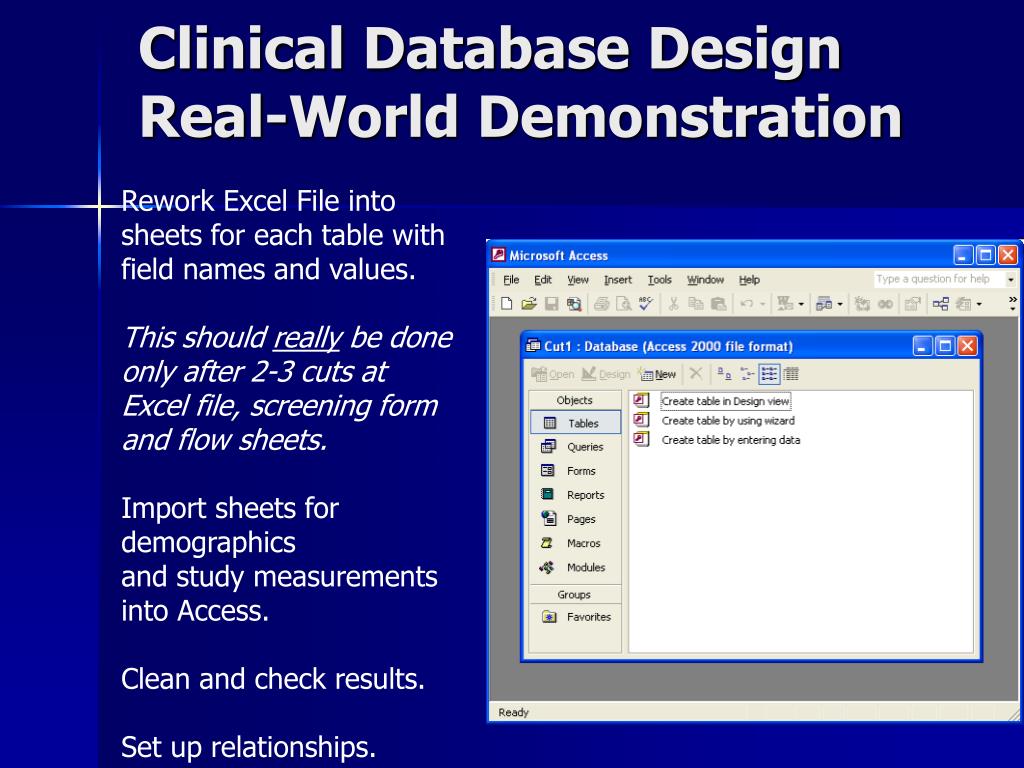Click the Delete X icon in database window

point(696,374)
